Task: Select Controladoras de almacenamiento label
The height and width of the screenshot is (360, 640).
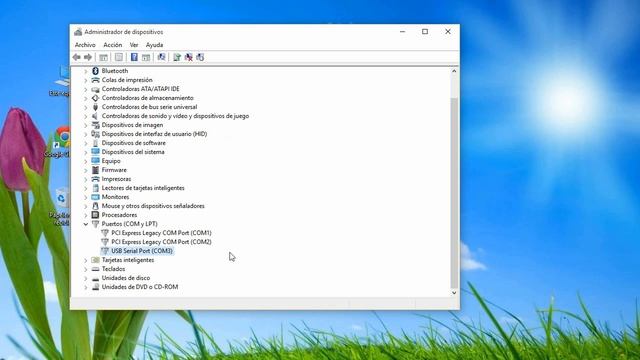Action: click(147, 98)
